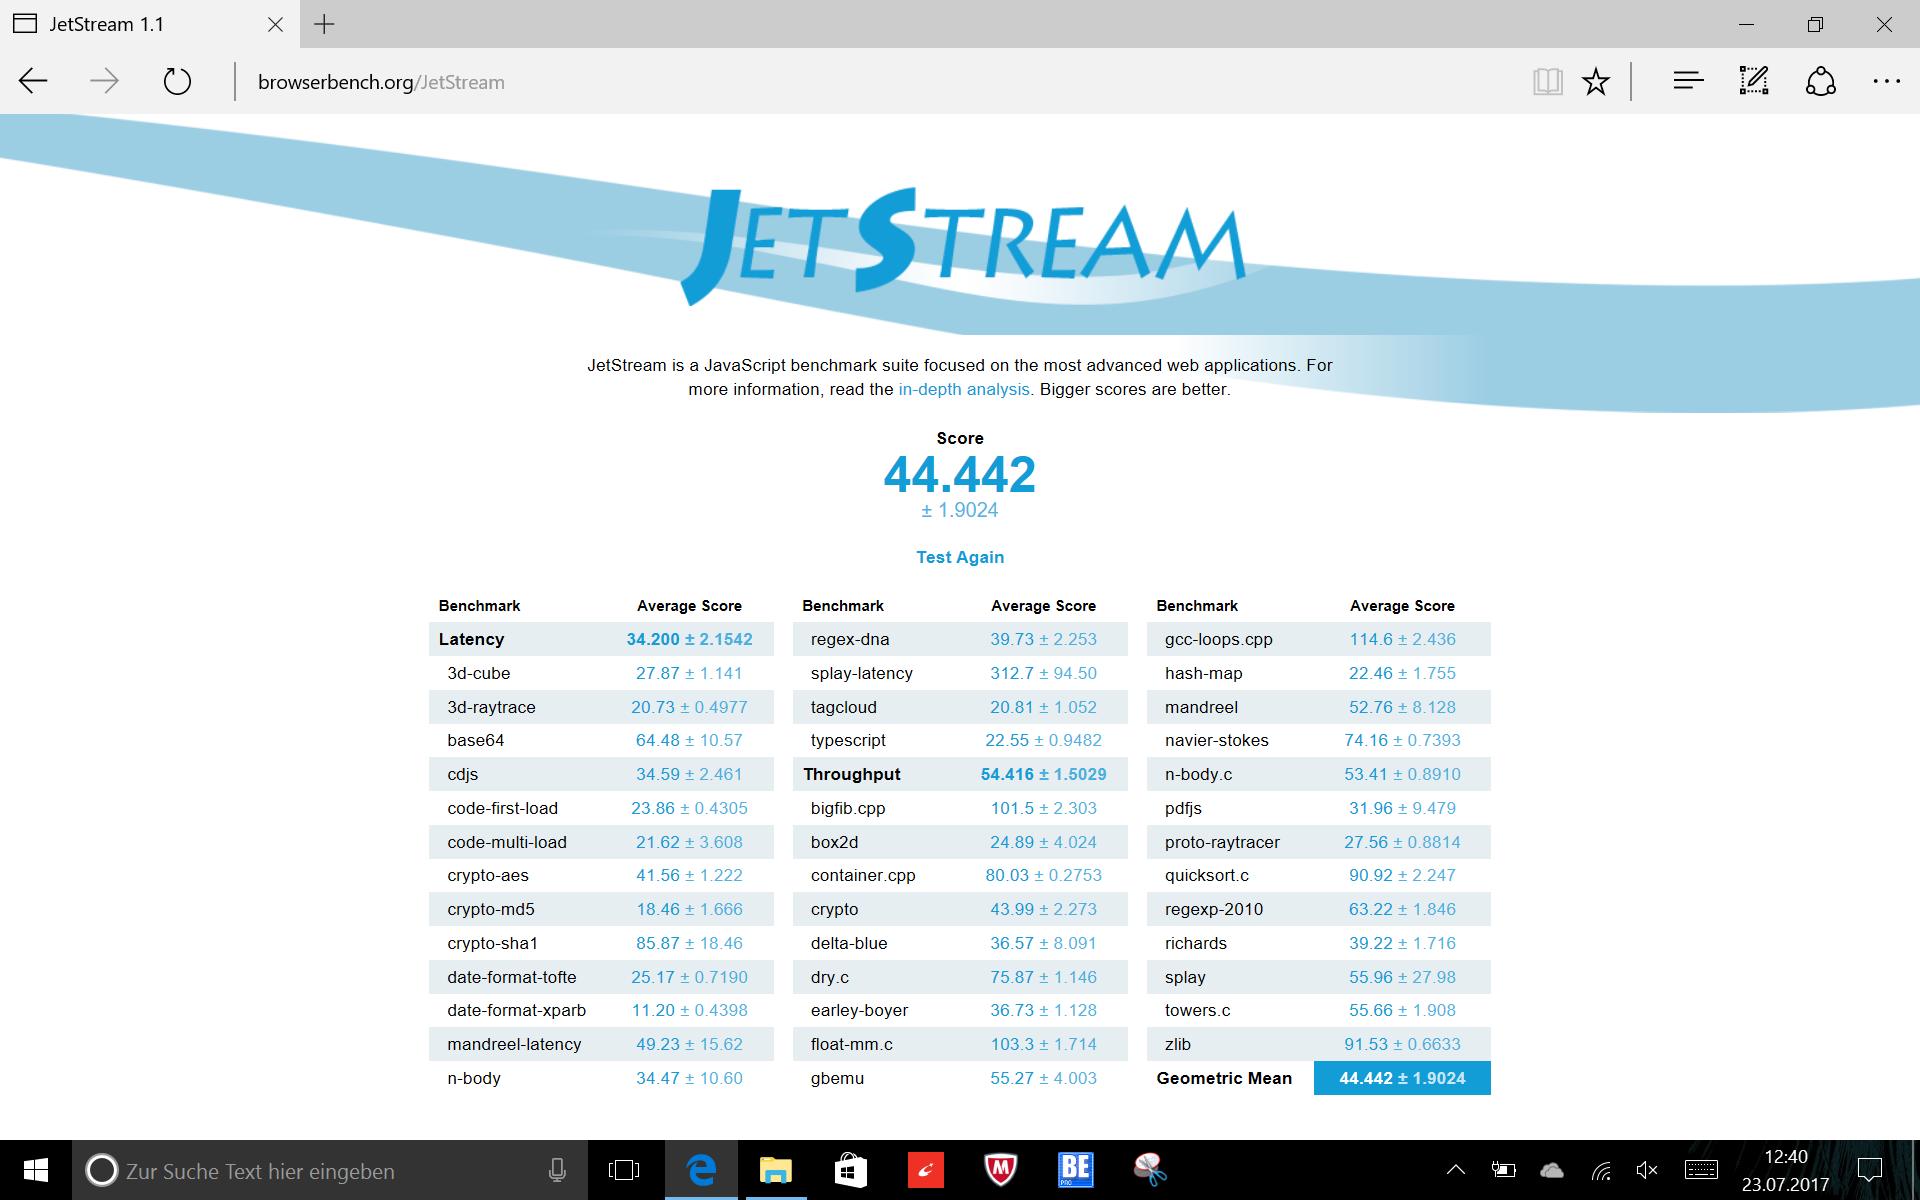1920x1200 pixels.
Task: Select the cdjs benchmark name
Action: [x=463, y=774]
